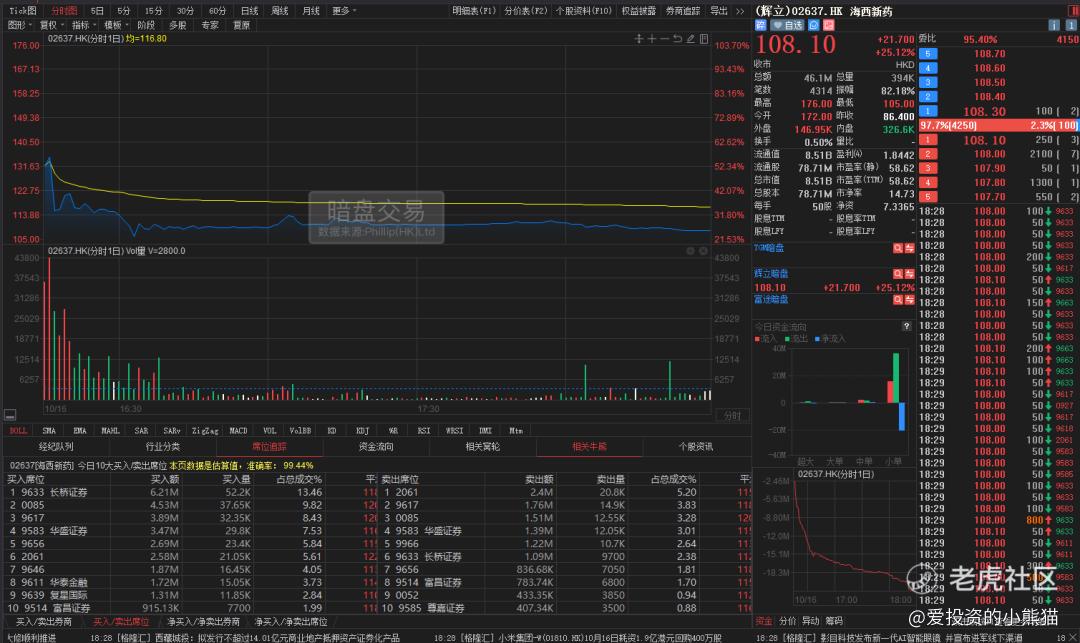Click the 辉立暗盘 link label
The image size is (1080, 643).
(771, 274)
